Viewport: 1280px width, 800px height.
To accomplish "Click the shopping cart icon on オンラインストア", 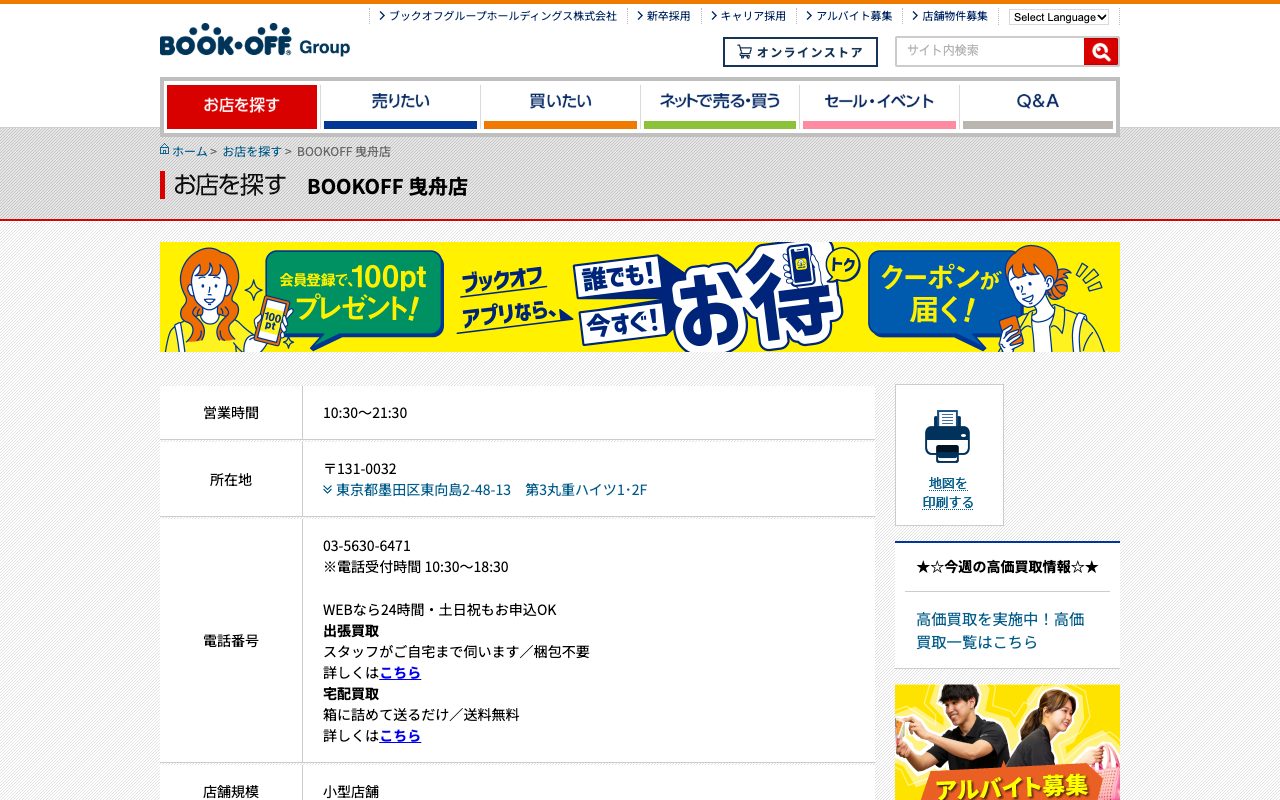I will (744, 52).
